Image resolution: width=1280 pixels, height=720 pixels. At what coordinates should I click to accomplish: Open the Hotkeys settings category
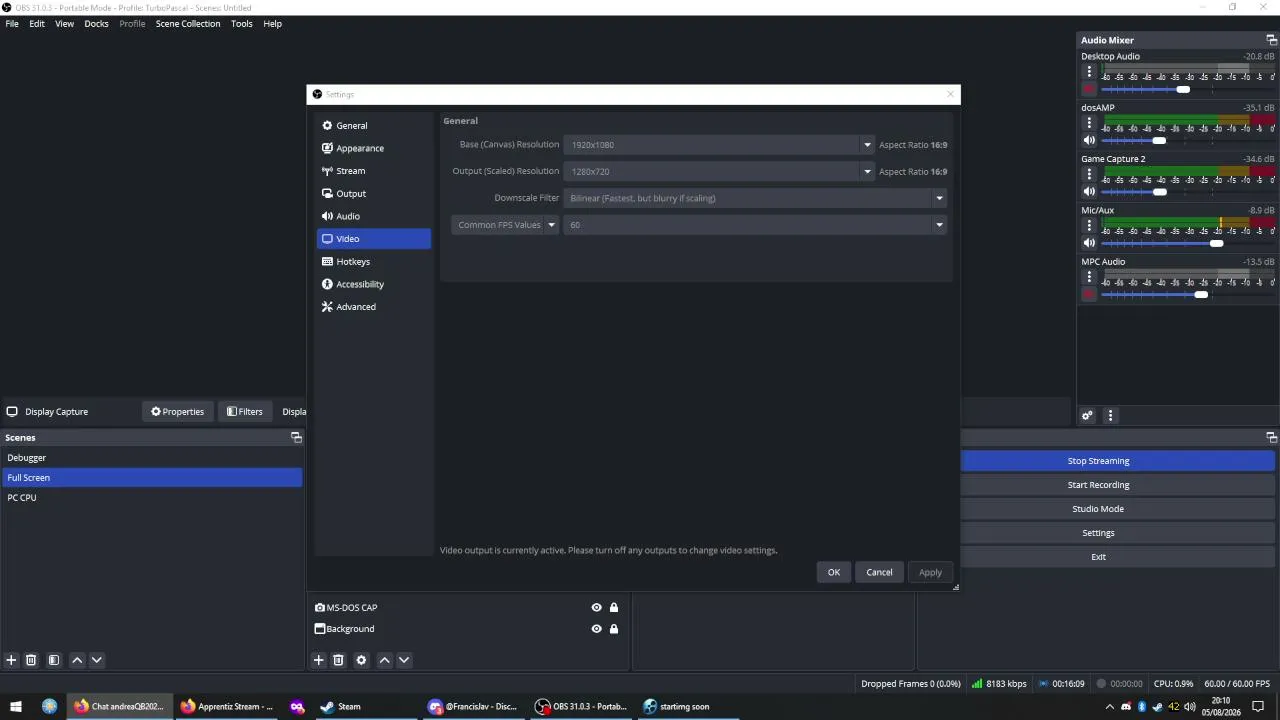[x=373, y=262]
